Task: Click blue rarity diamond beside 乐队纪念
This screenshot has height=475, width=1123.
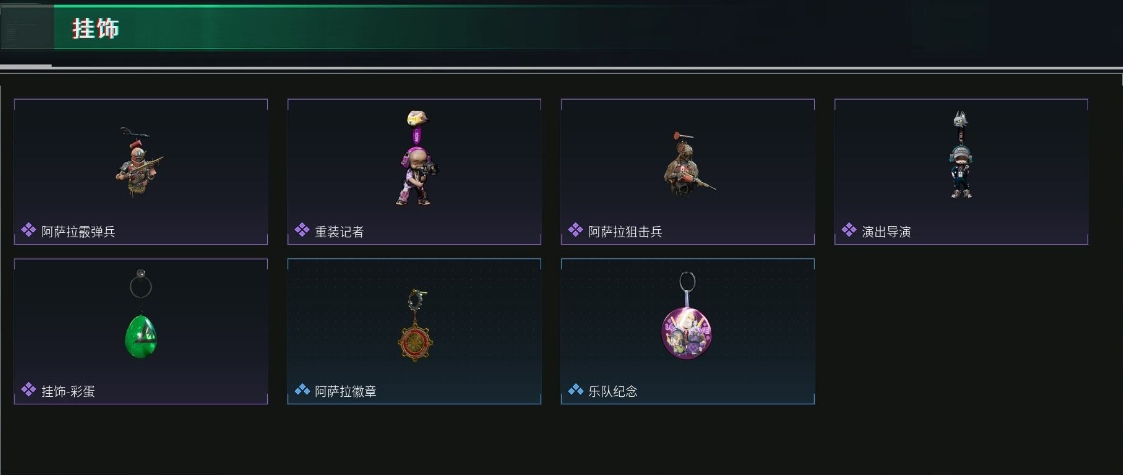Action: tap(576, 390)
